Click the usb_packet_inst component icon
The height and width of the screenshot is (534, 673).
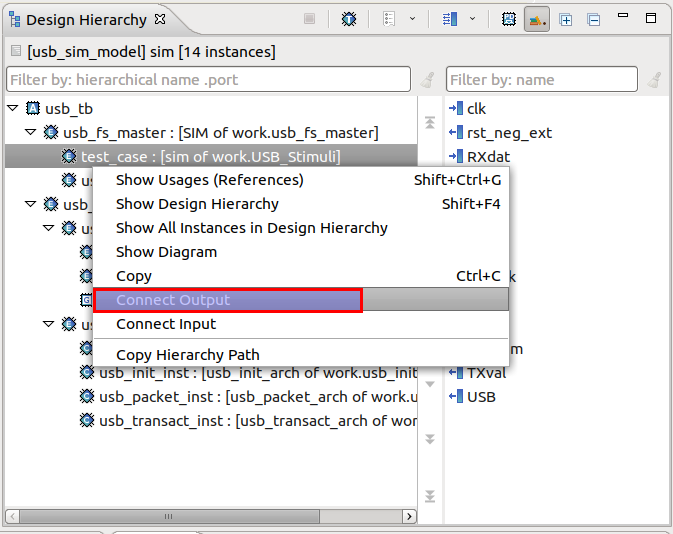coord(87,397)
